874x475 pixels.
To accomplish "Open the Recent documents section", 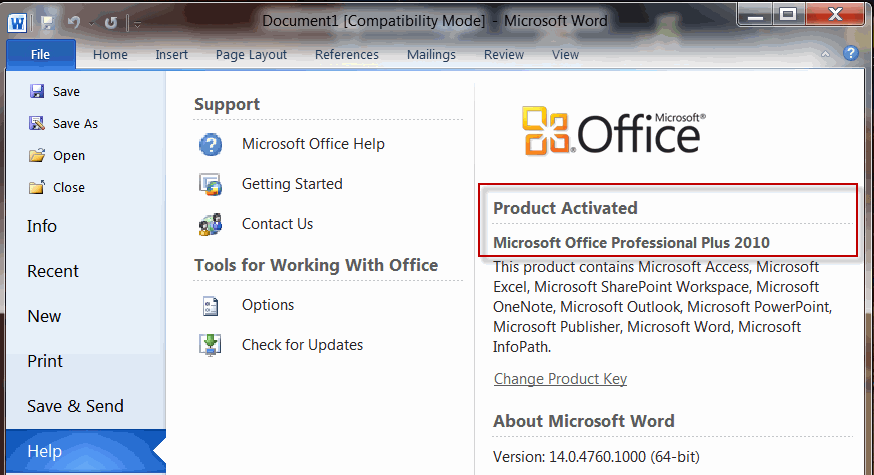I will (x=53, y=272).
